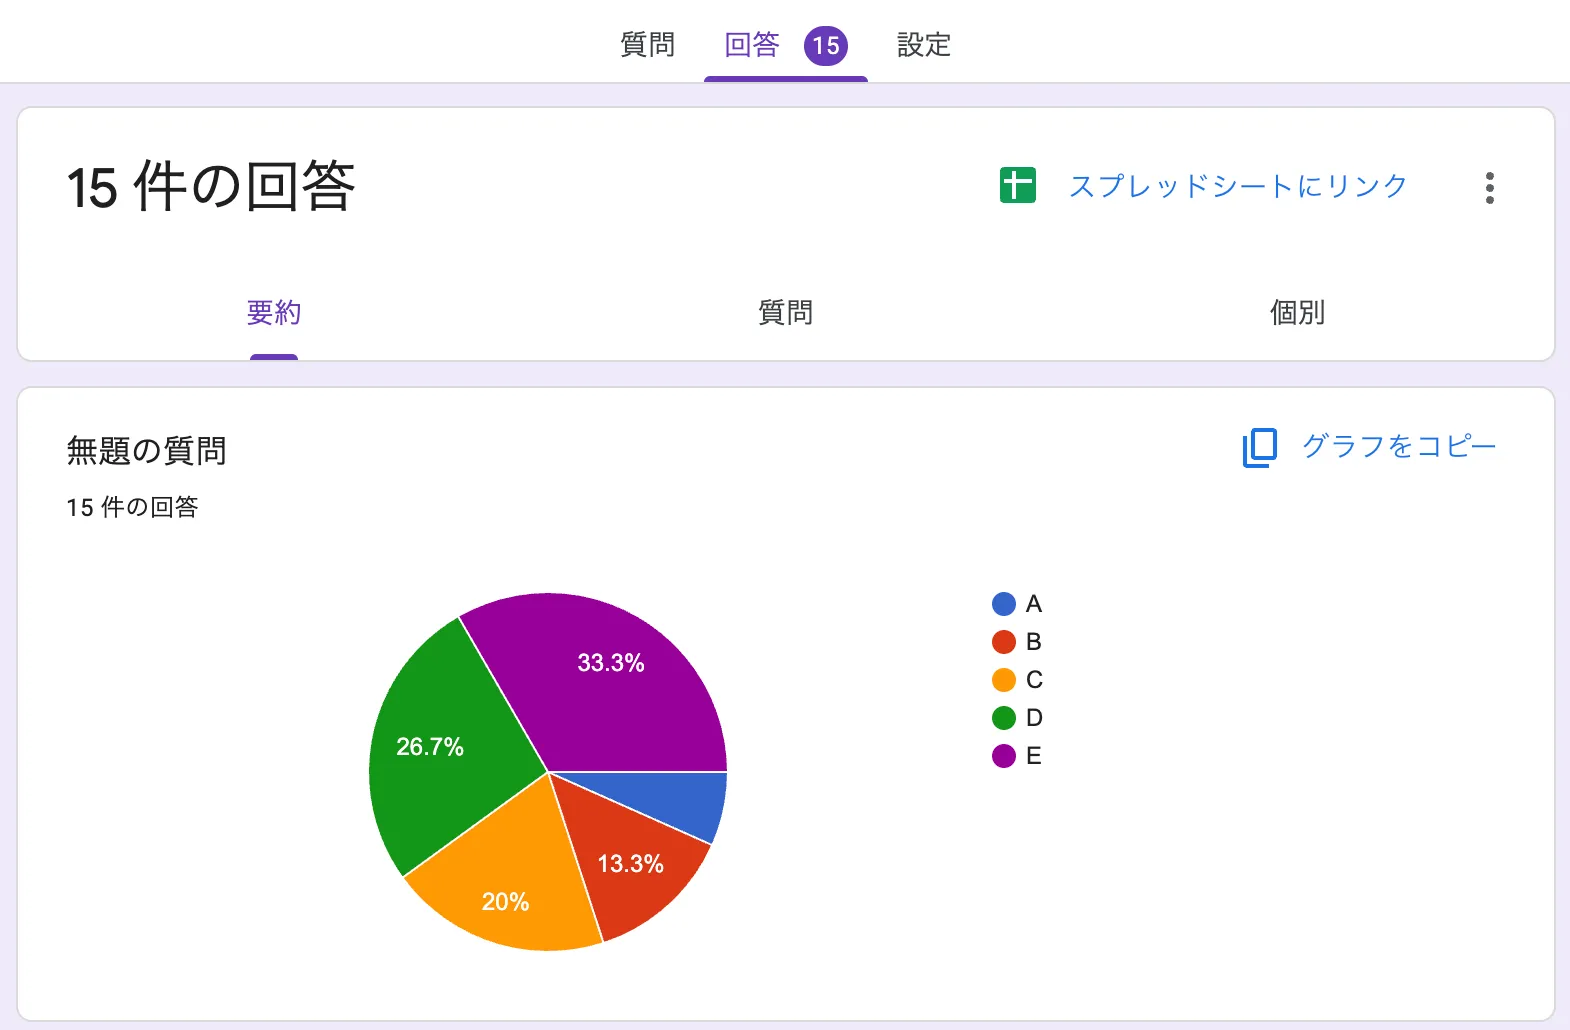Click the red legend dot for B
Screen dimensions: 1570x1030
1004,642
